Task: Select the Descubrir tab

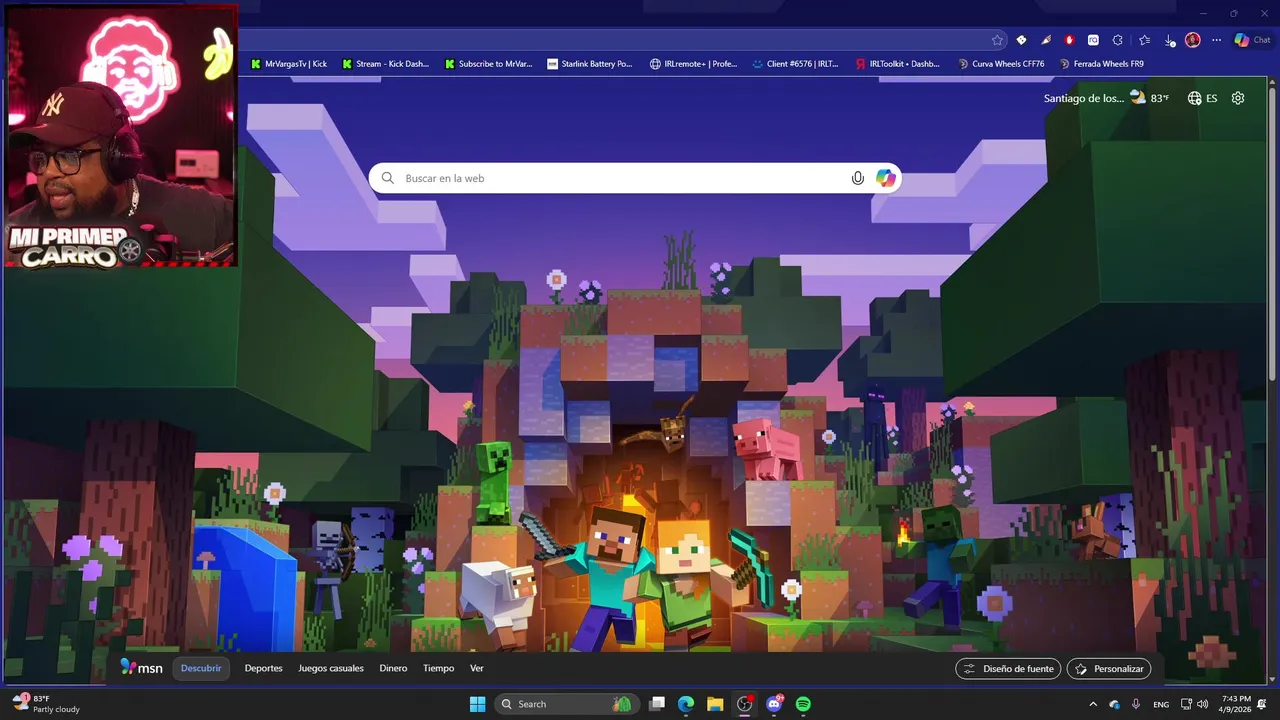Action: click(x=201, y=668)
